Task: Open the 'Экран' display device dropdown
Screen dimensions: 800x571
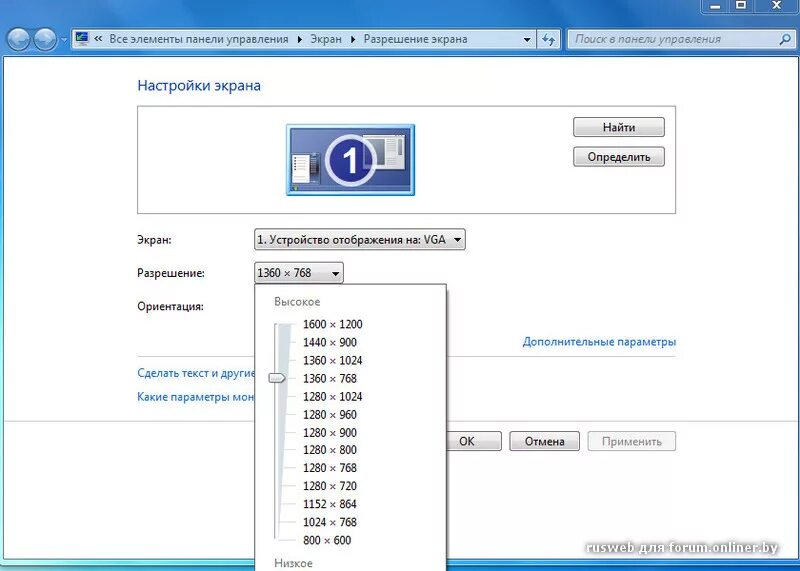Action: coord(360,239)
